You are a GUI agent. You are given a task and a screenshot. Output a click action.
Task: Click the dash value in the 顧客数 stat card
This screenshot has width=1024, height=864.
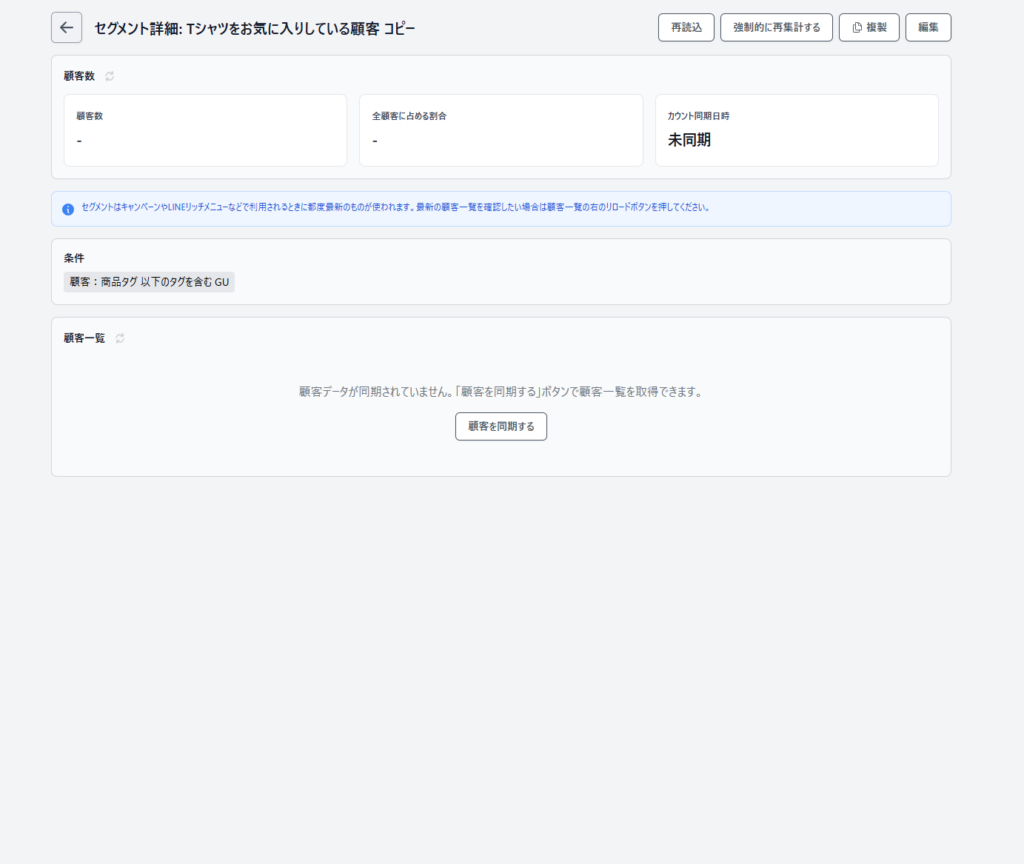click(x=79, y=140)
